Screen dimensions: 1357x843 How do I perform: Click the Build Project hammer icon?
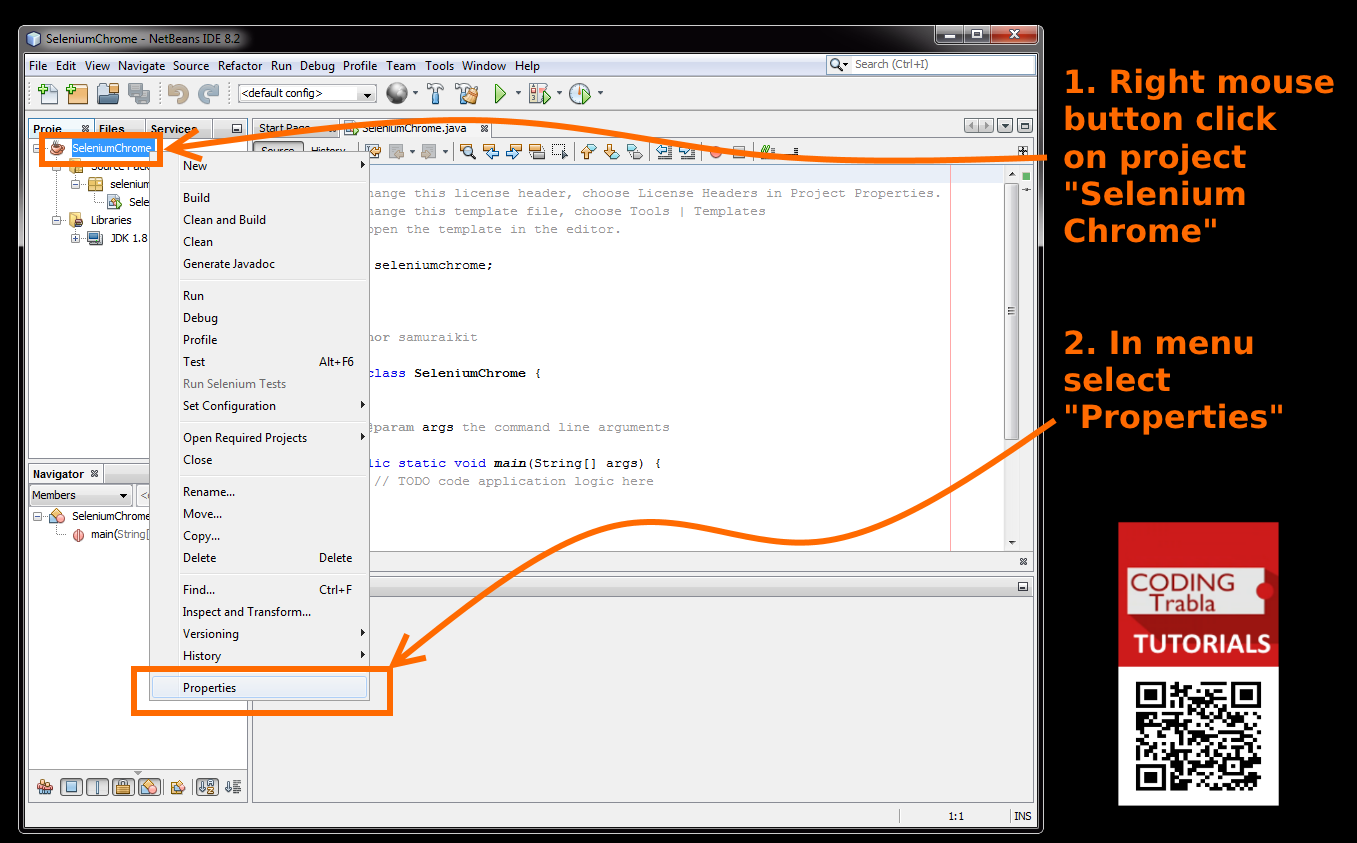click(x=435, y=93)
